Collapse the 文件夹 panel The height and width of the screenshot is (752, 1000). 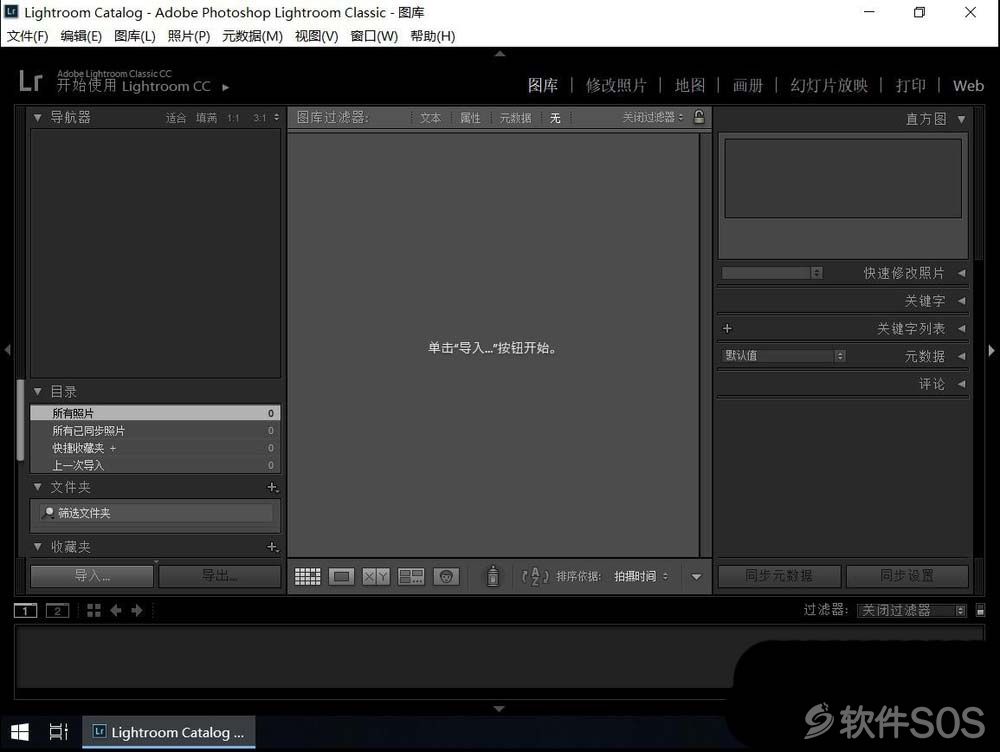click(38, 487)
